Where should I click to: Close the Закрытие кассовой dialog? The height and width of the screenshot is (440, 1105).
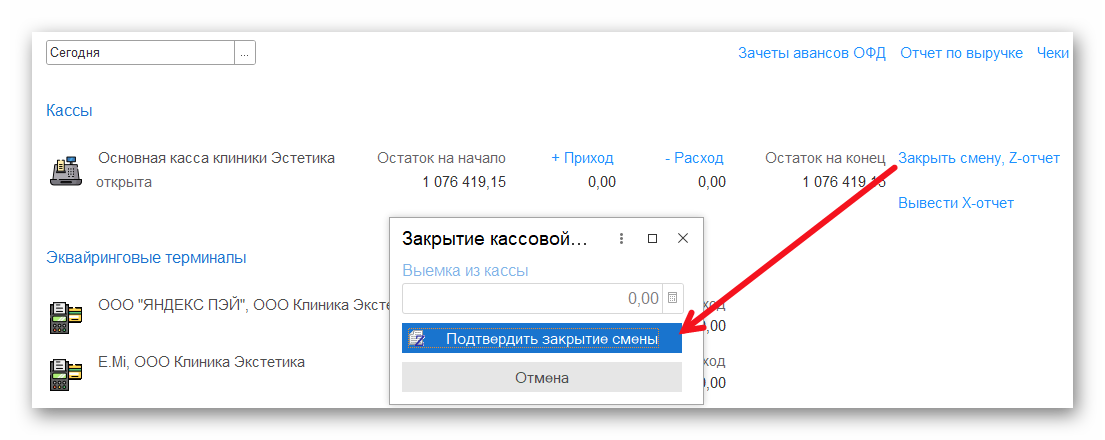[682, 239]
